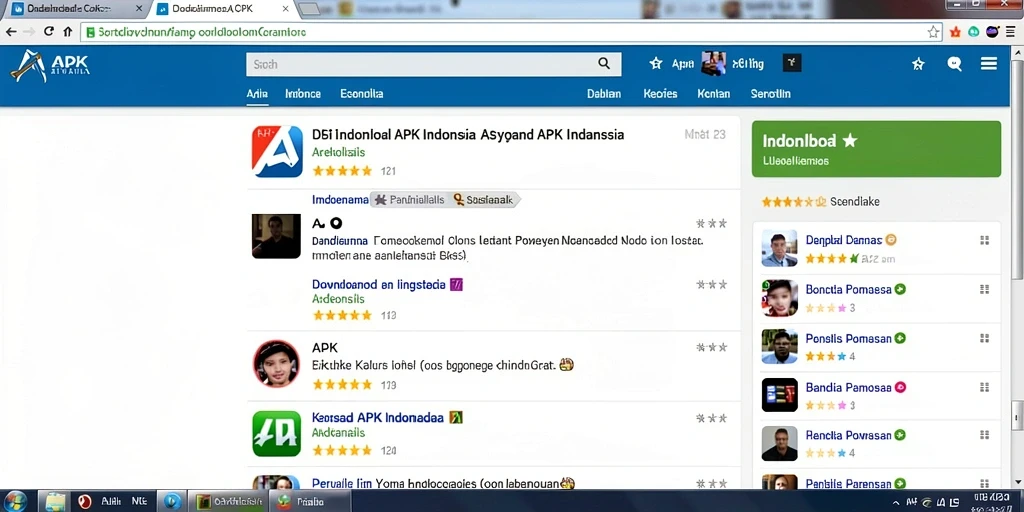Open the hamburger menu in the site header
This screenshot has width=1024, height=512.
click(989, 63)
